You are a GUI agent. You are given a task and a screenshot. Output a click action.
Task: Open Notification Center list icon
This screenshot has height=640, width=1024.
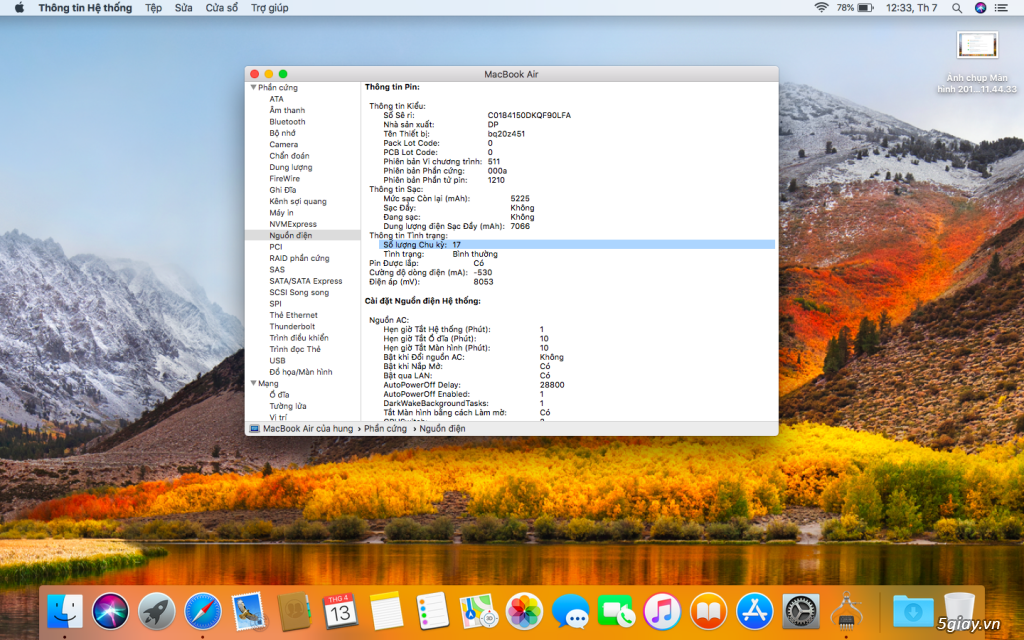tap(1001, 8)
